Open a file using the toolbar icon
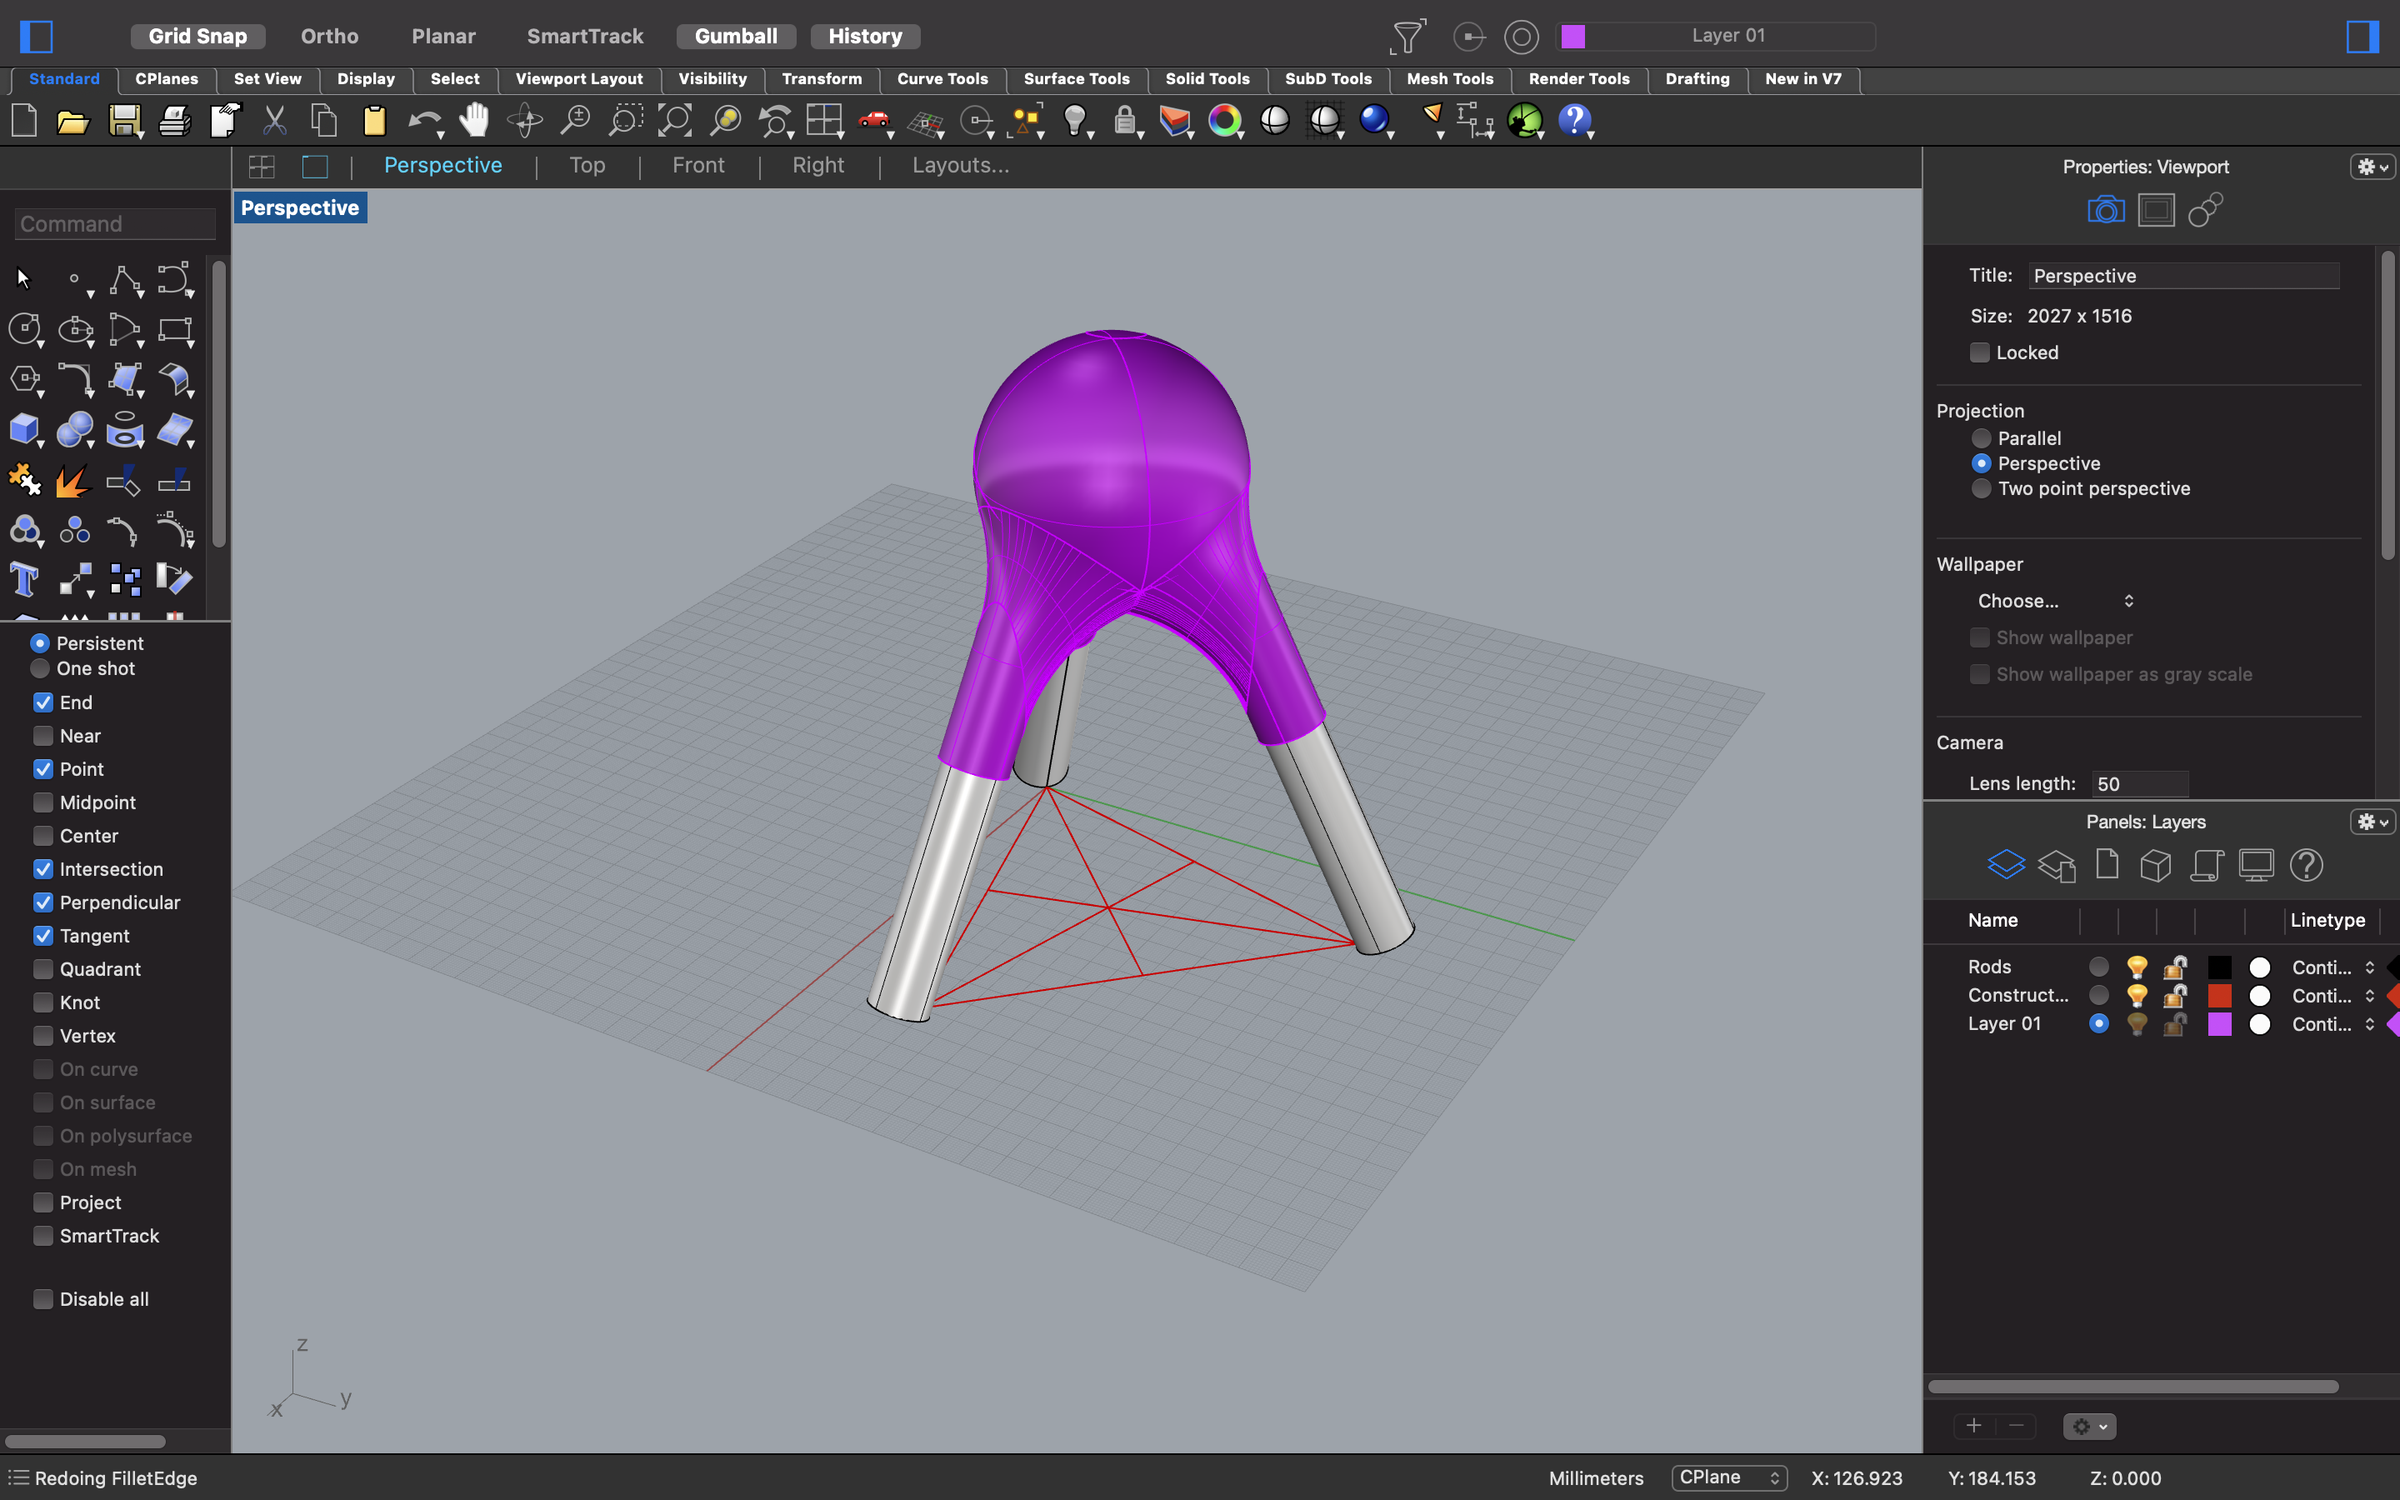 click(x=73, y=121)
